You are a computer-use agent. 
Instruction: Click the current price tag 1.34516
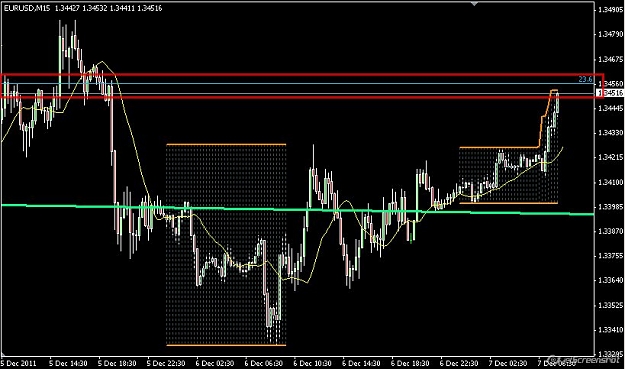(610, 93)
